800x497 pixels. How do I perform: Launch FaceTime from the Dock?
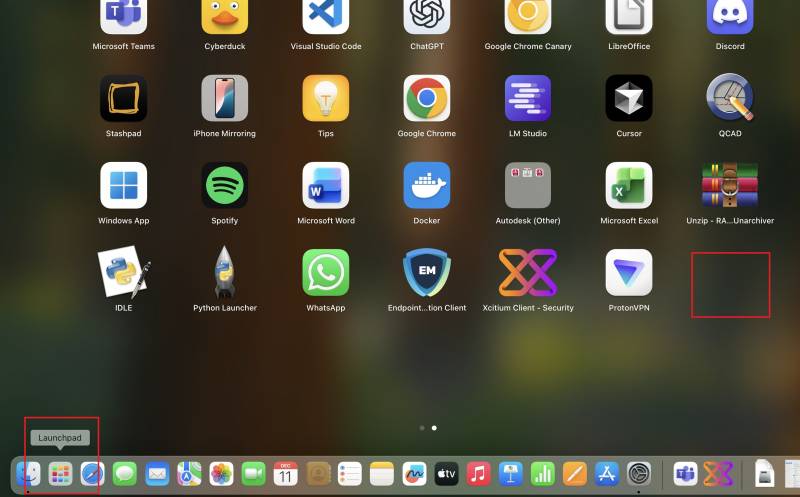coord(254,474)
